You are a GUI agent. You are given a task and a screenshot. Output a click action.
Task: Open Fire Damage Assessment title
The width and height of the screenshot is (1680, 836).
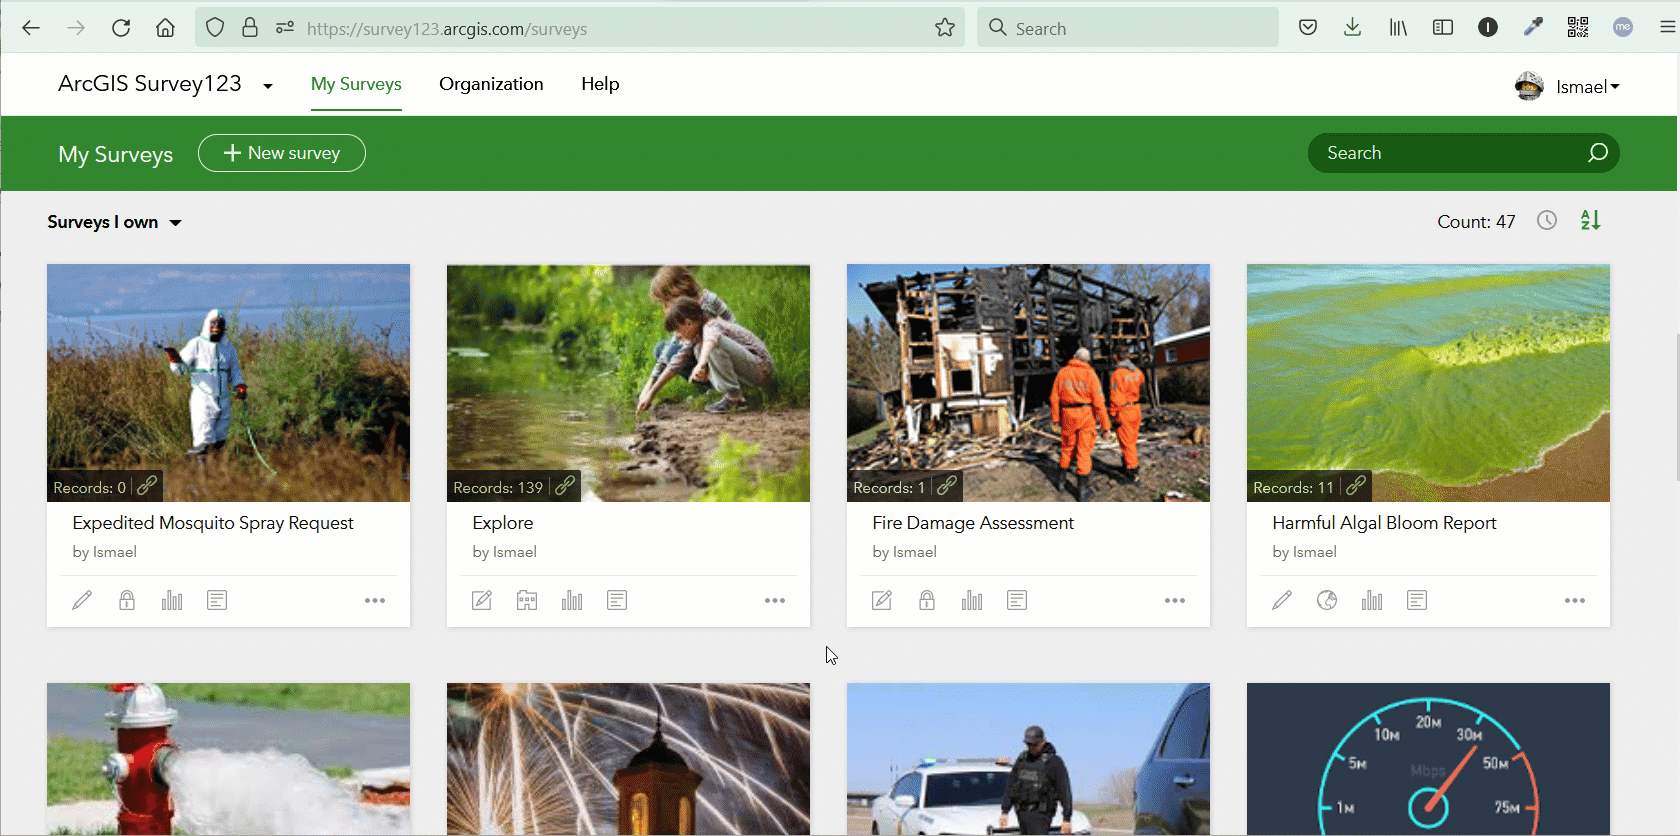(973, 523)
